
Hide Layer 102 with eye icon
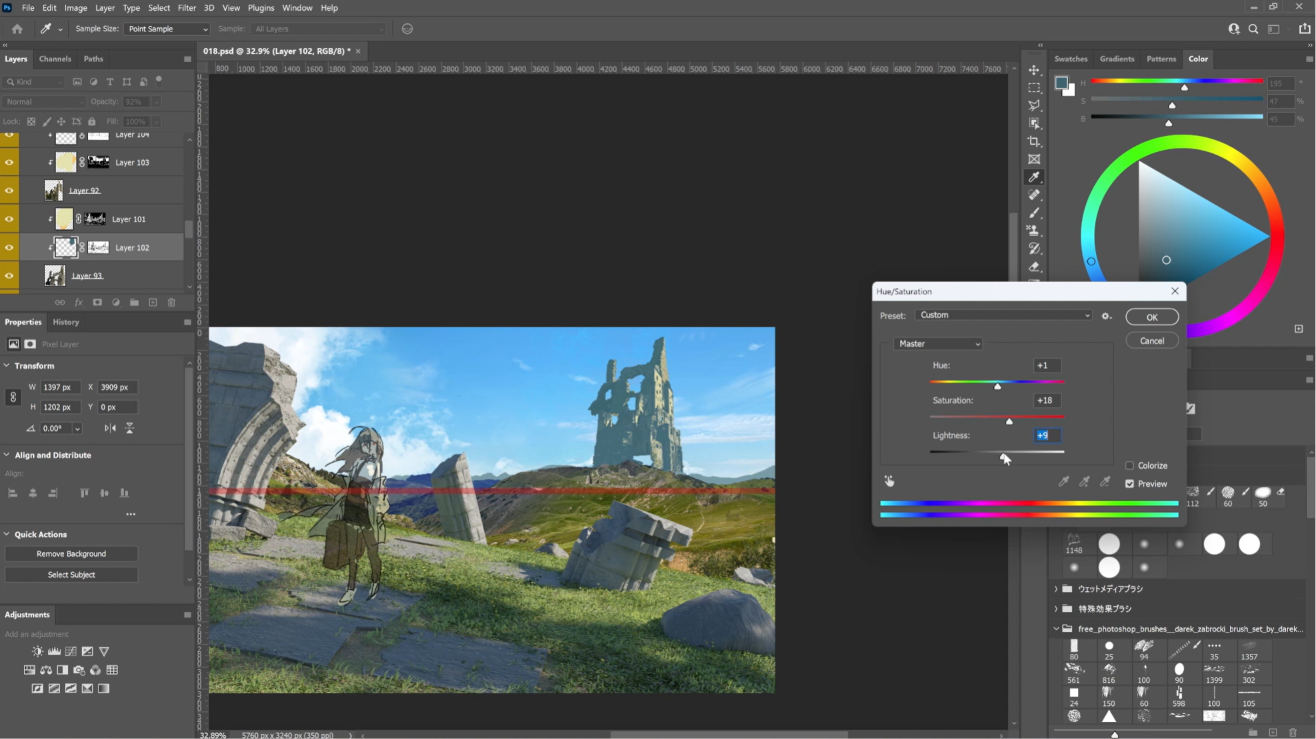pyautogui.click(x=9, y=247)
